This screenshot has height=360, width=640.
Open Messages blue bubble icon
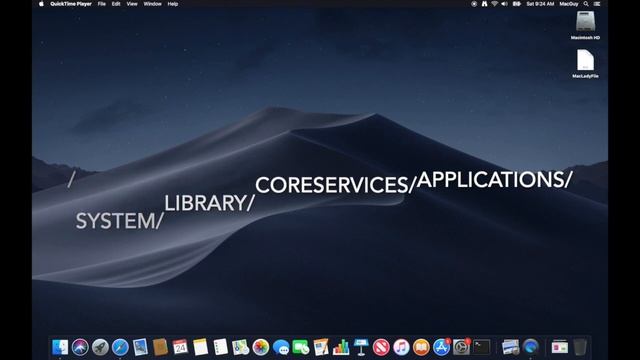[281, 347]
